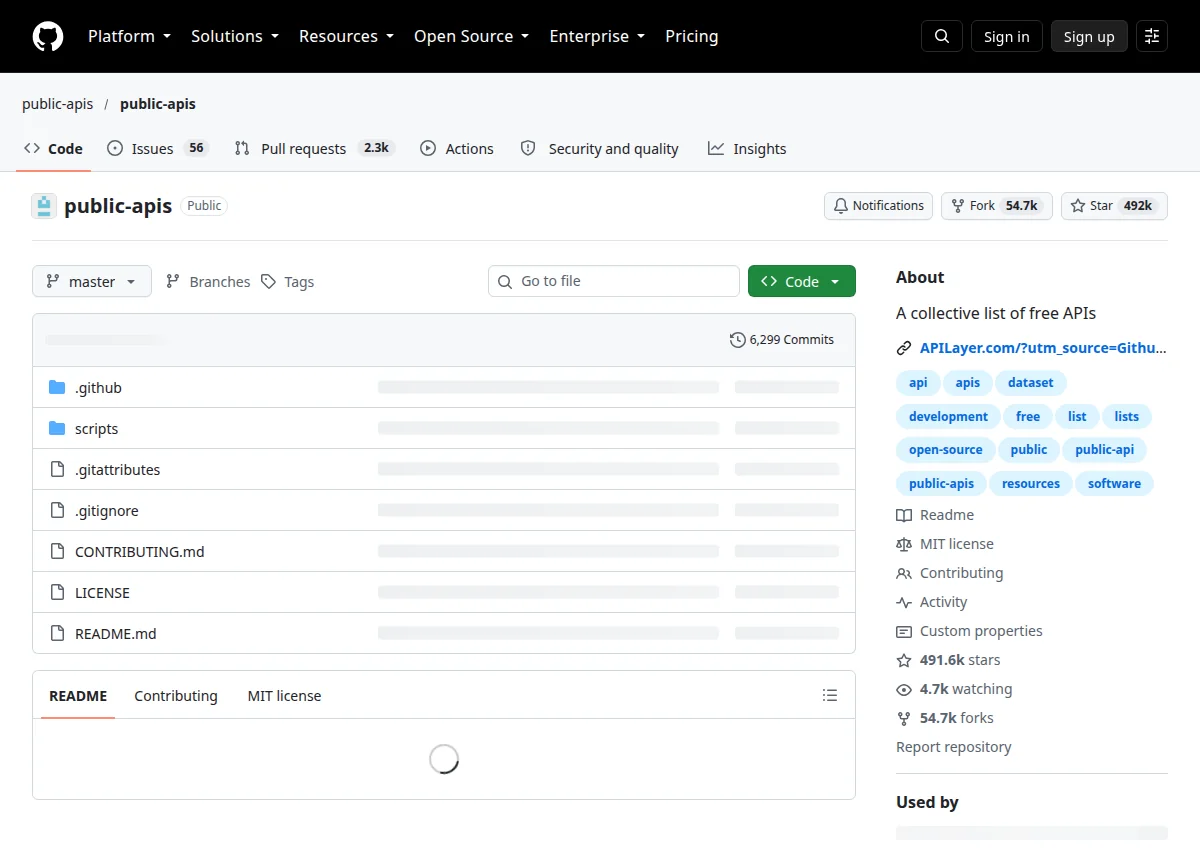Open the Actions tab

pos(457,148)
